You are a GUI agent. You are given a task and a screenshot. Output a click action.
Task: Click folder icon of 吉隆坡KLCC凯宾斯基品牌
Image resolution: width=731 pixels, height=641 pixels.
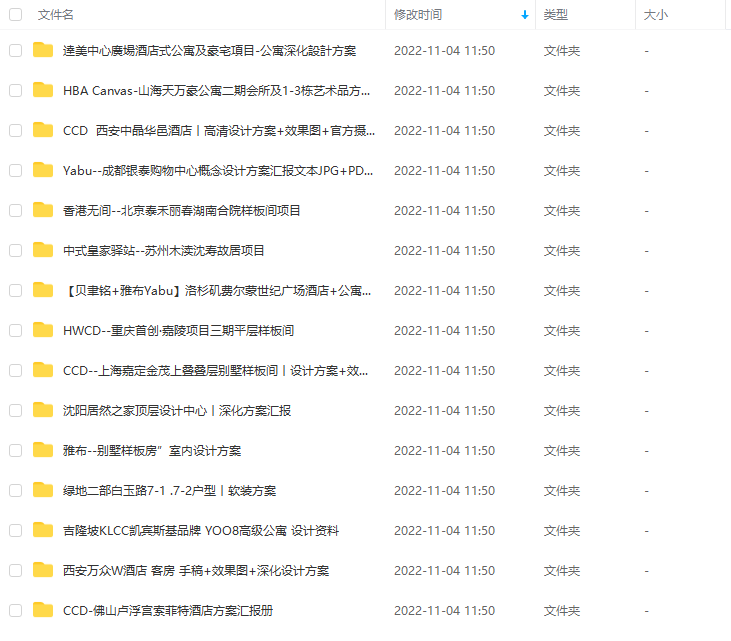pos(43,531)
